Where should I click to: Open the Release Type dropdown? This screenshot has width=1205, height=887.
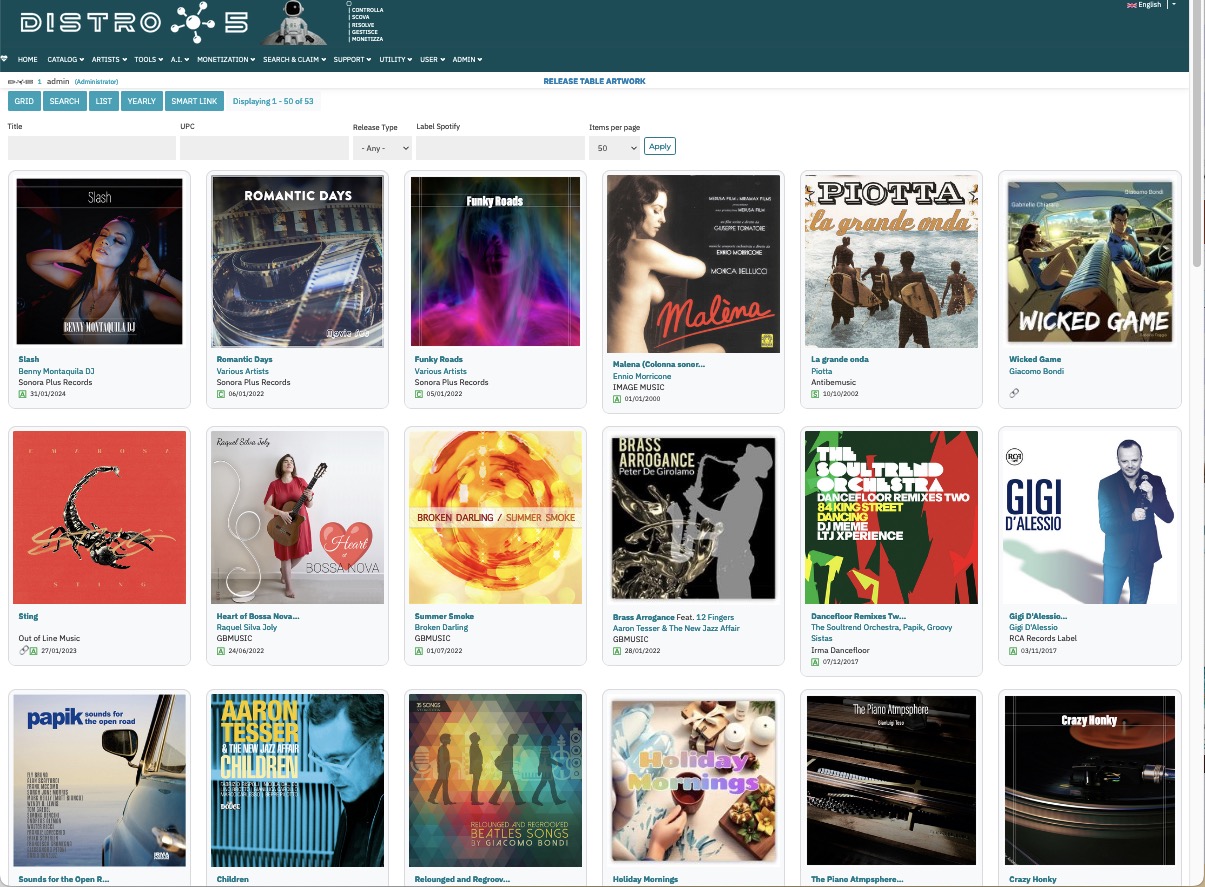click(382, 148)
